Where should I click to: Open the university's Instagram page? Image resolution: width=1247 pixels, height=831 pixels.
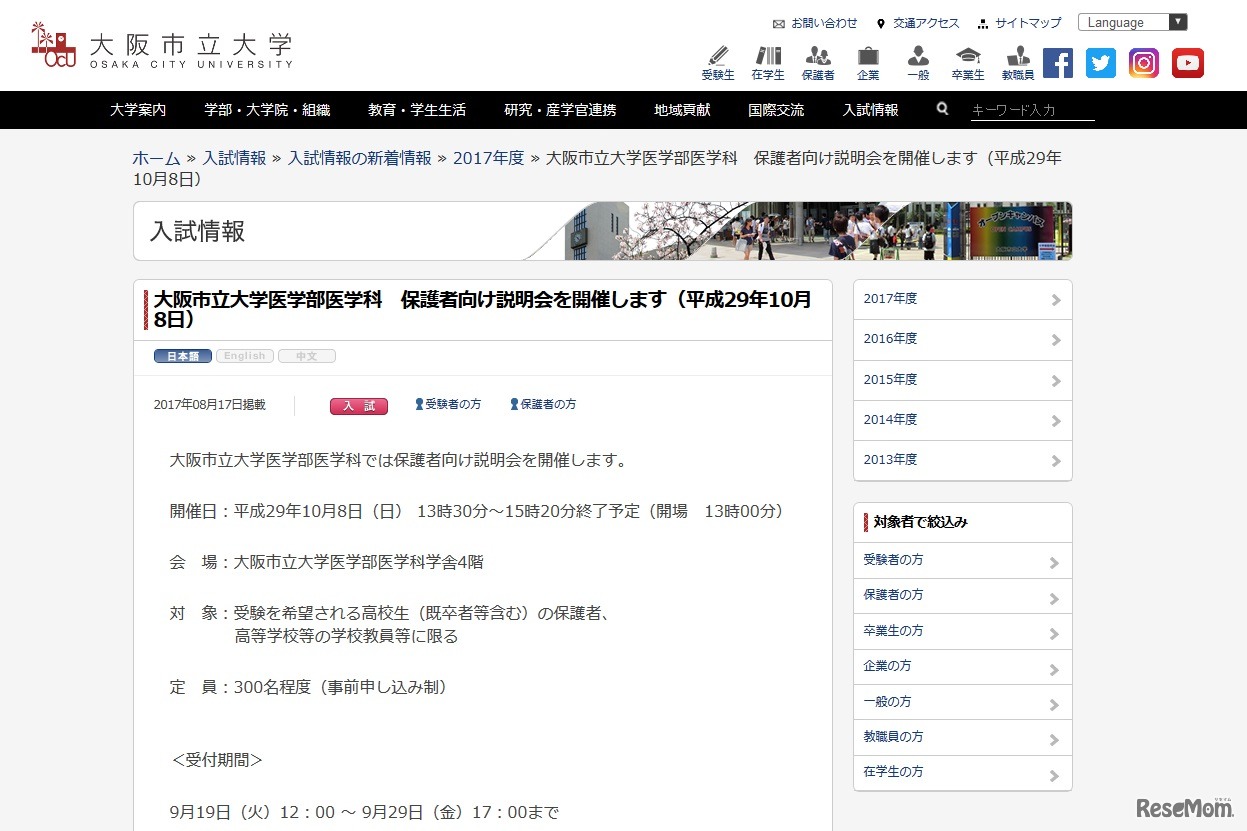click(x=1143, y=62)
